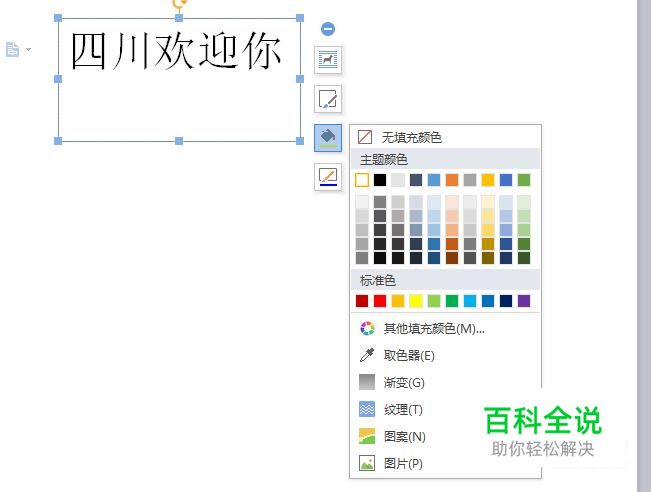Select orange-yellow standard color
Viewport: 651px width, 492px height.
pyautogui.click(x=398, y=301)
